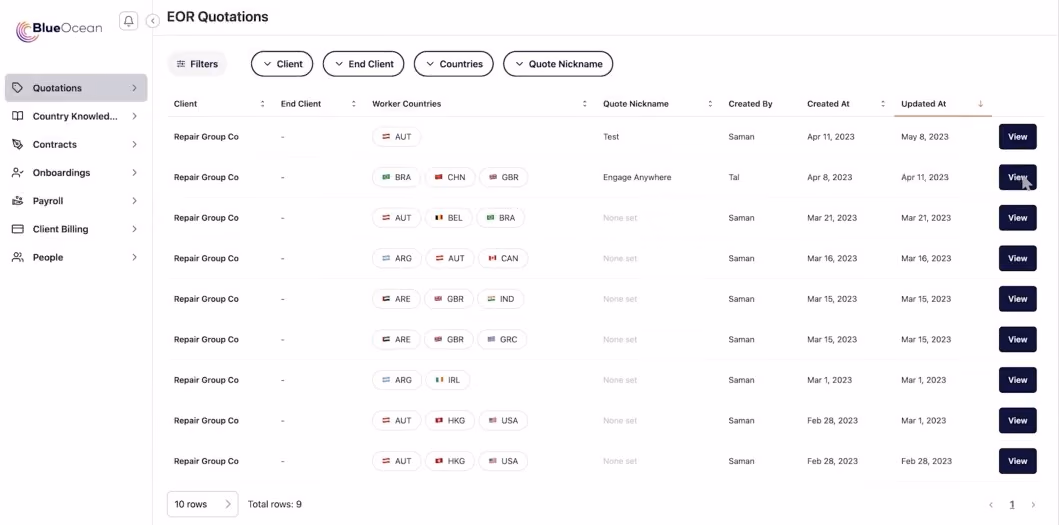Screen dimensions: 1059x525
Task: Collapse sidebar with the arrow button
Action: tap(153, 21)
